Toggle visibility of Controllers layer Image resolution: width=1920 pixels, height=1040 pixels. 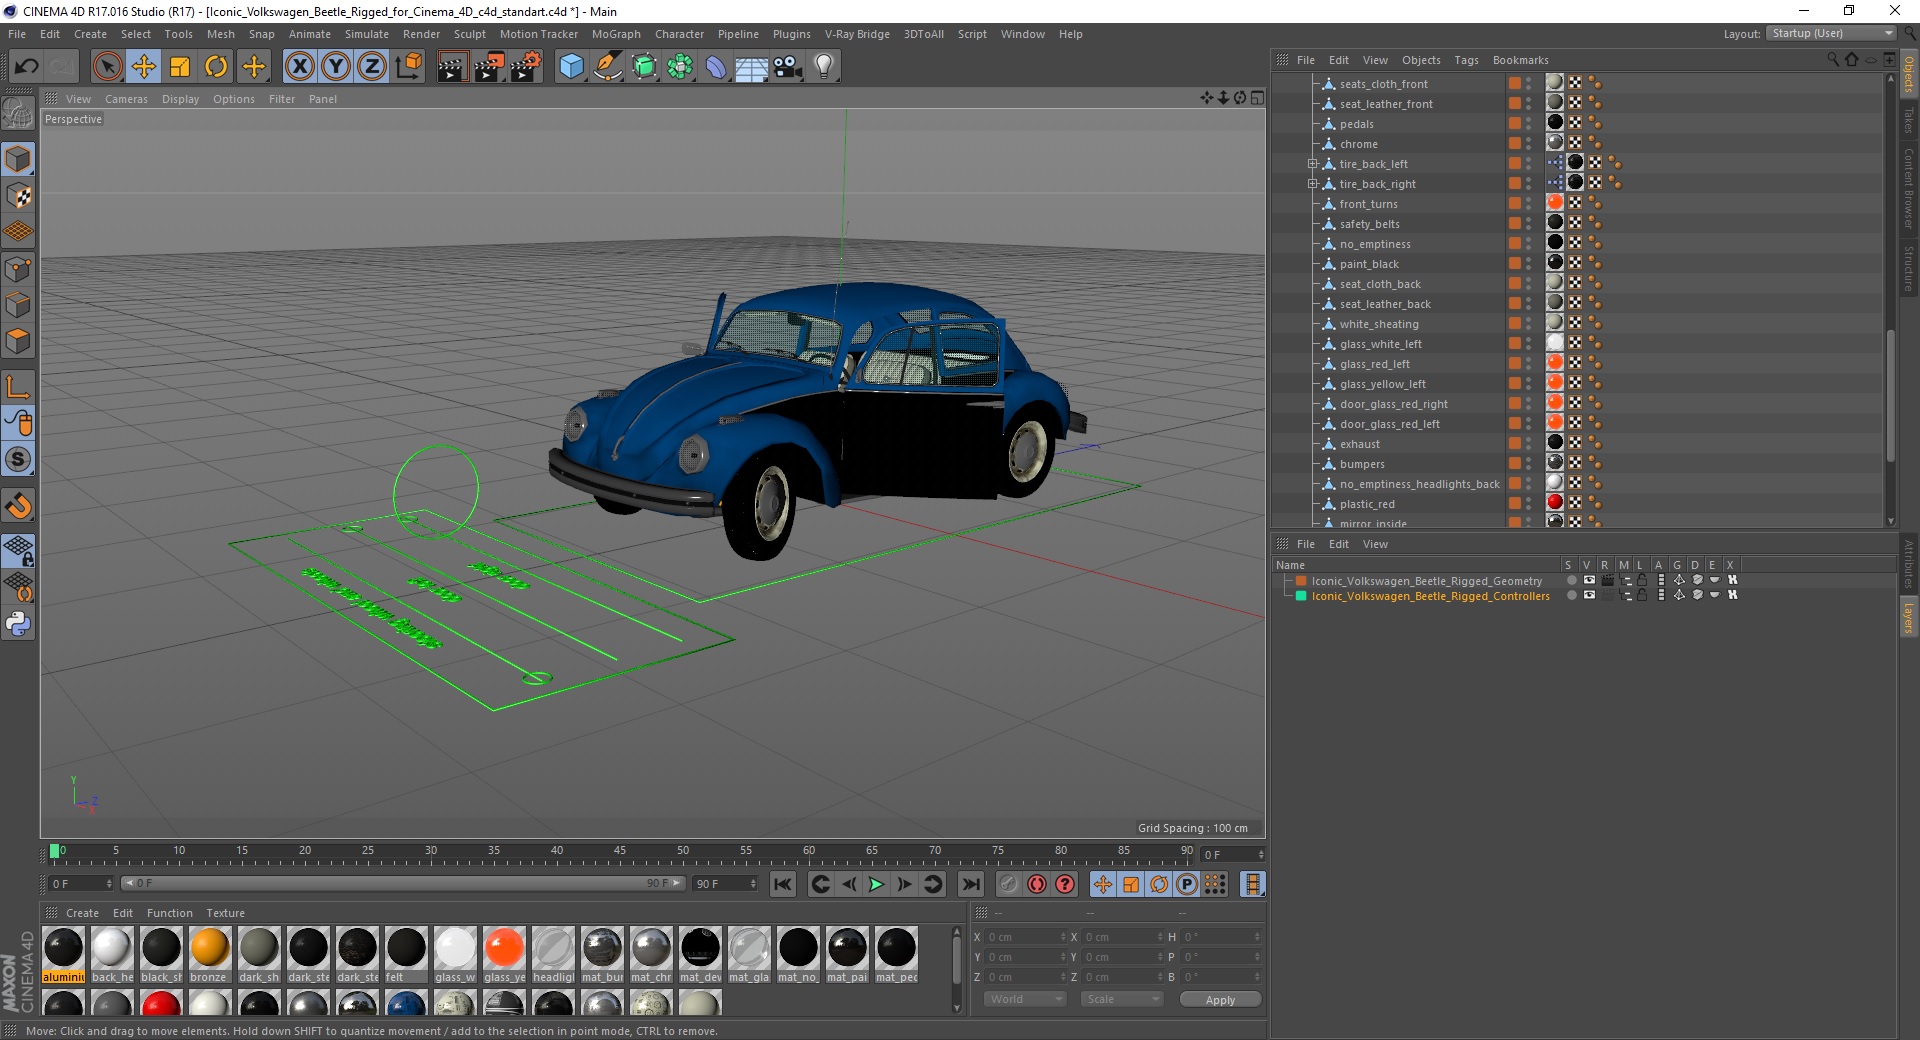1589,595
